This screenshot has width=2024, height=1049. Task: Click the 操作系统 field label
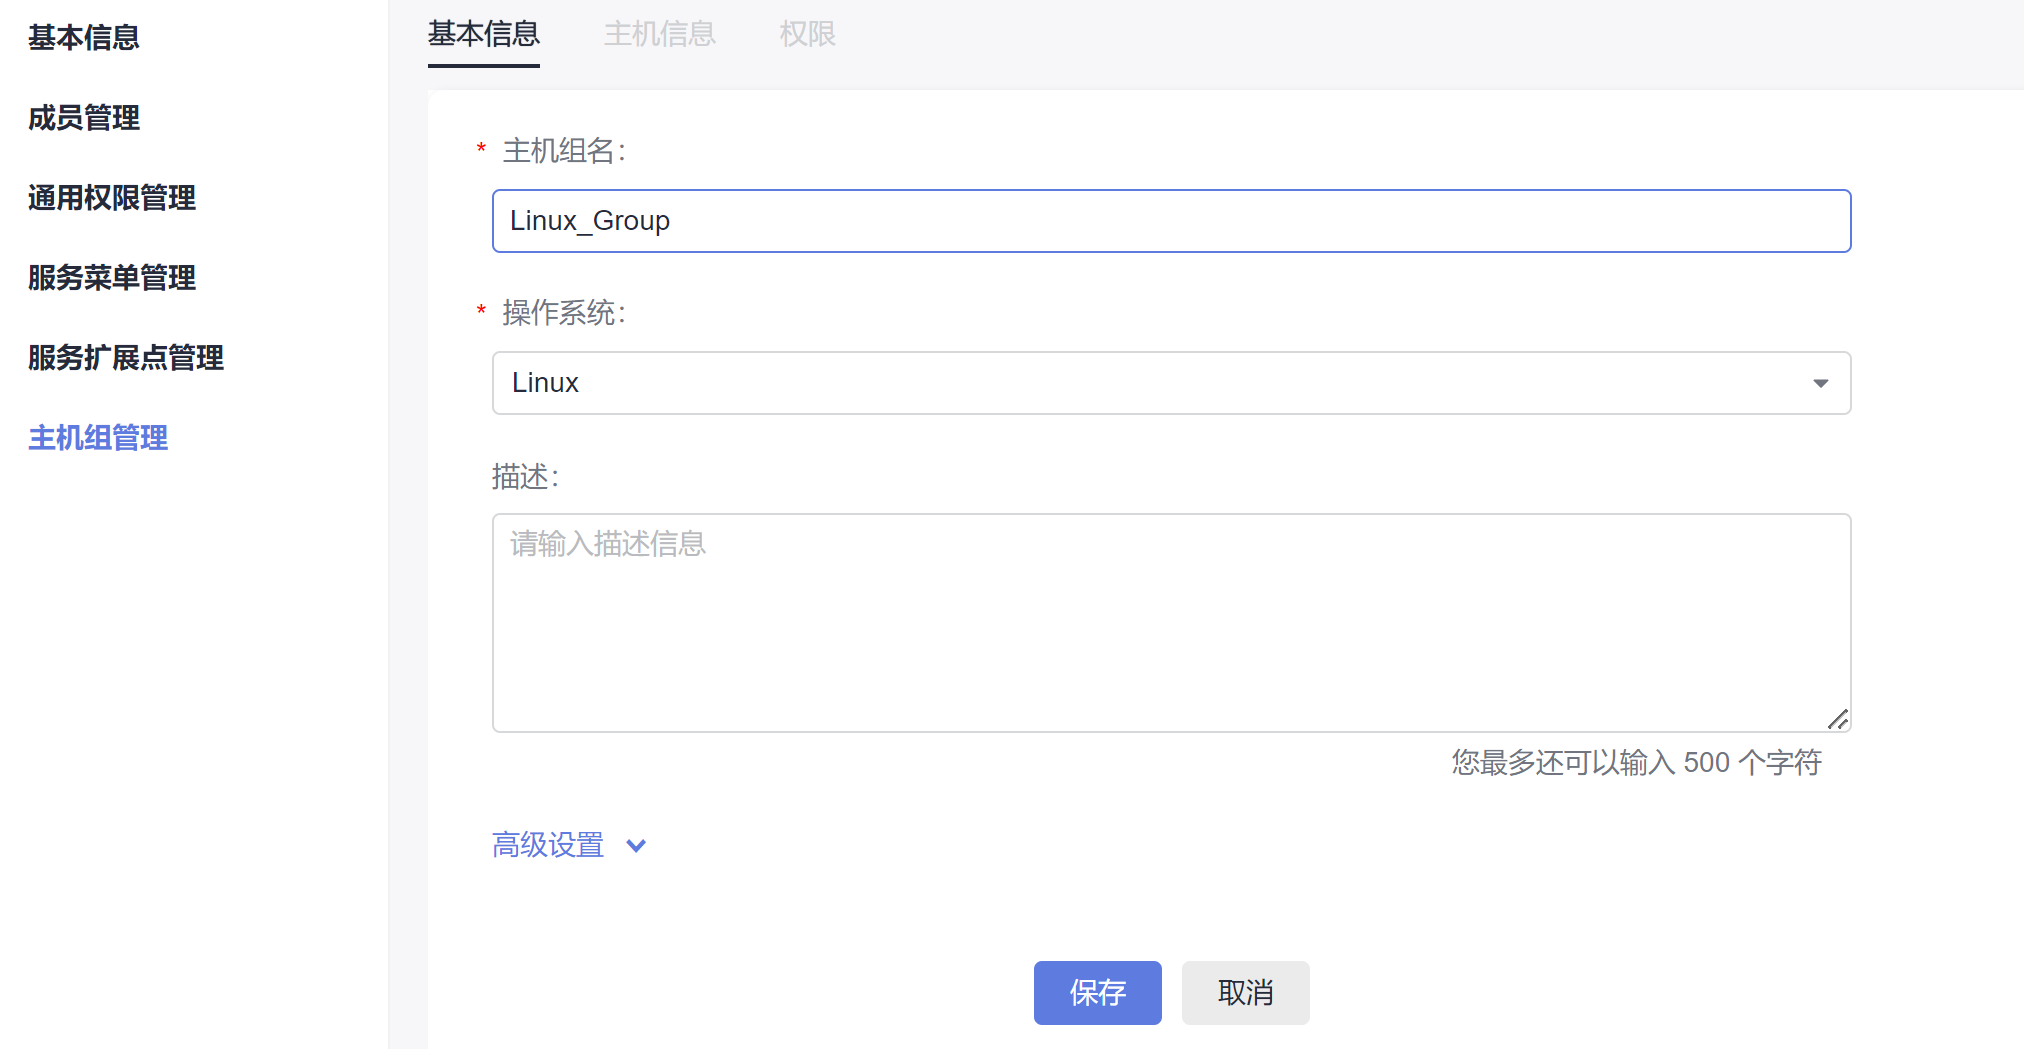564,313
